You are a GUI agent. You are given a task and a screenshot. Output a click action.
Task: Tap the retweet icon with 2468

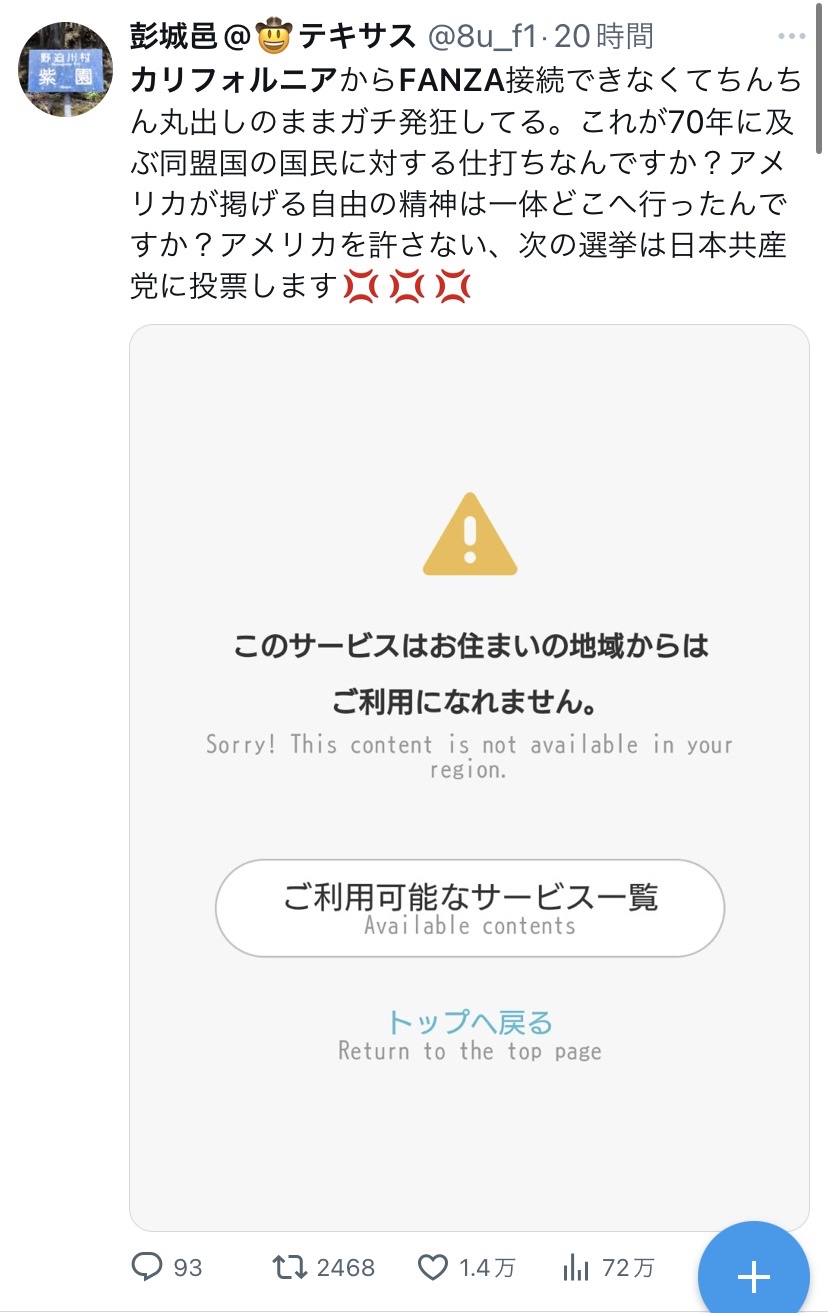291,1268
